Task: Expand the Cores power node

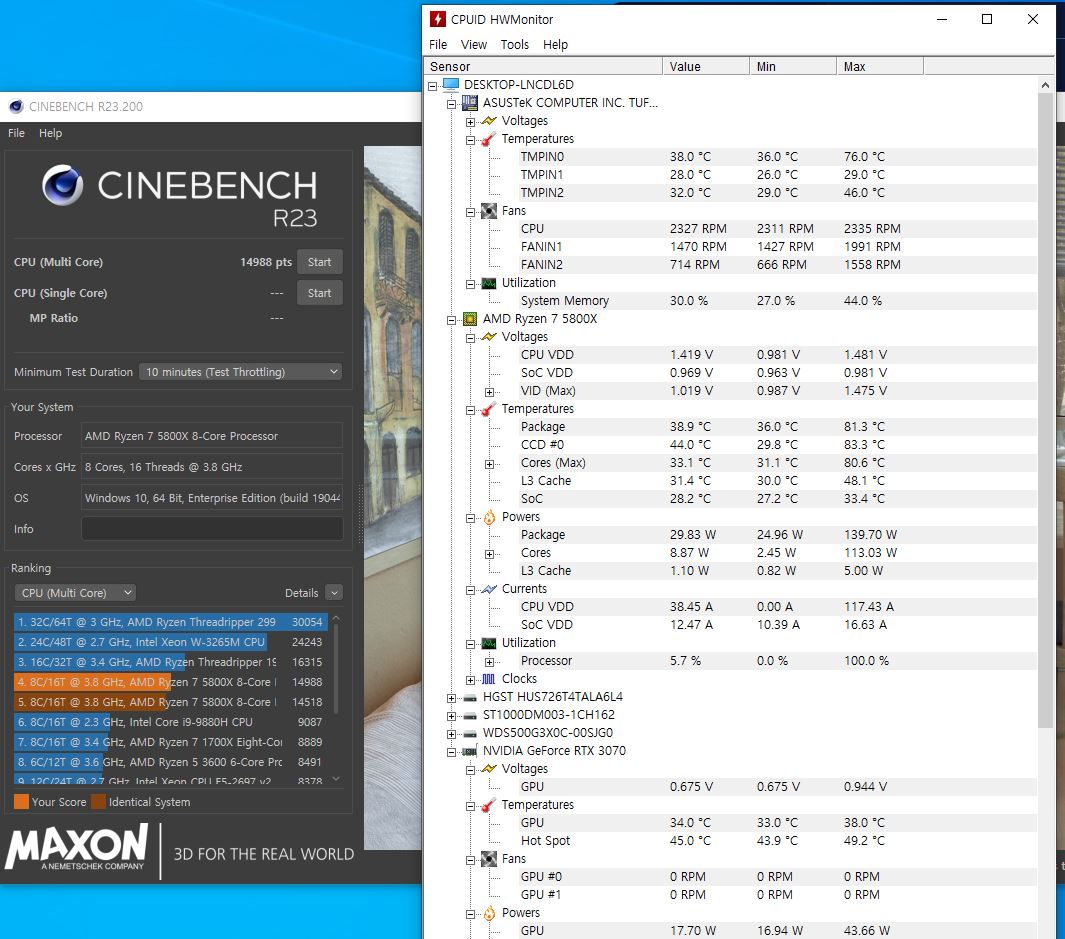Action: pos(489,554)
